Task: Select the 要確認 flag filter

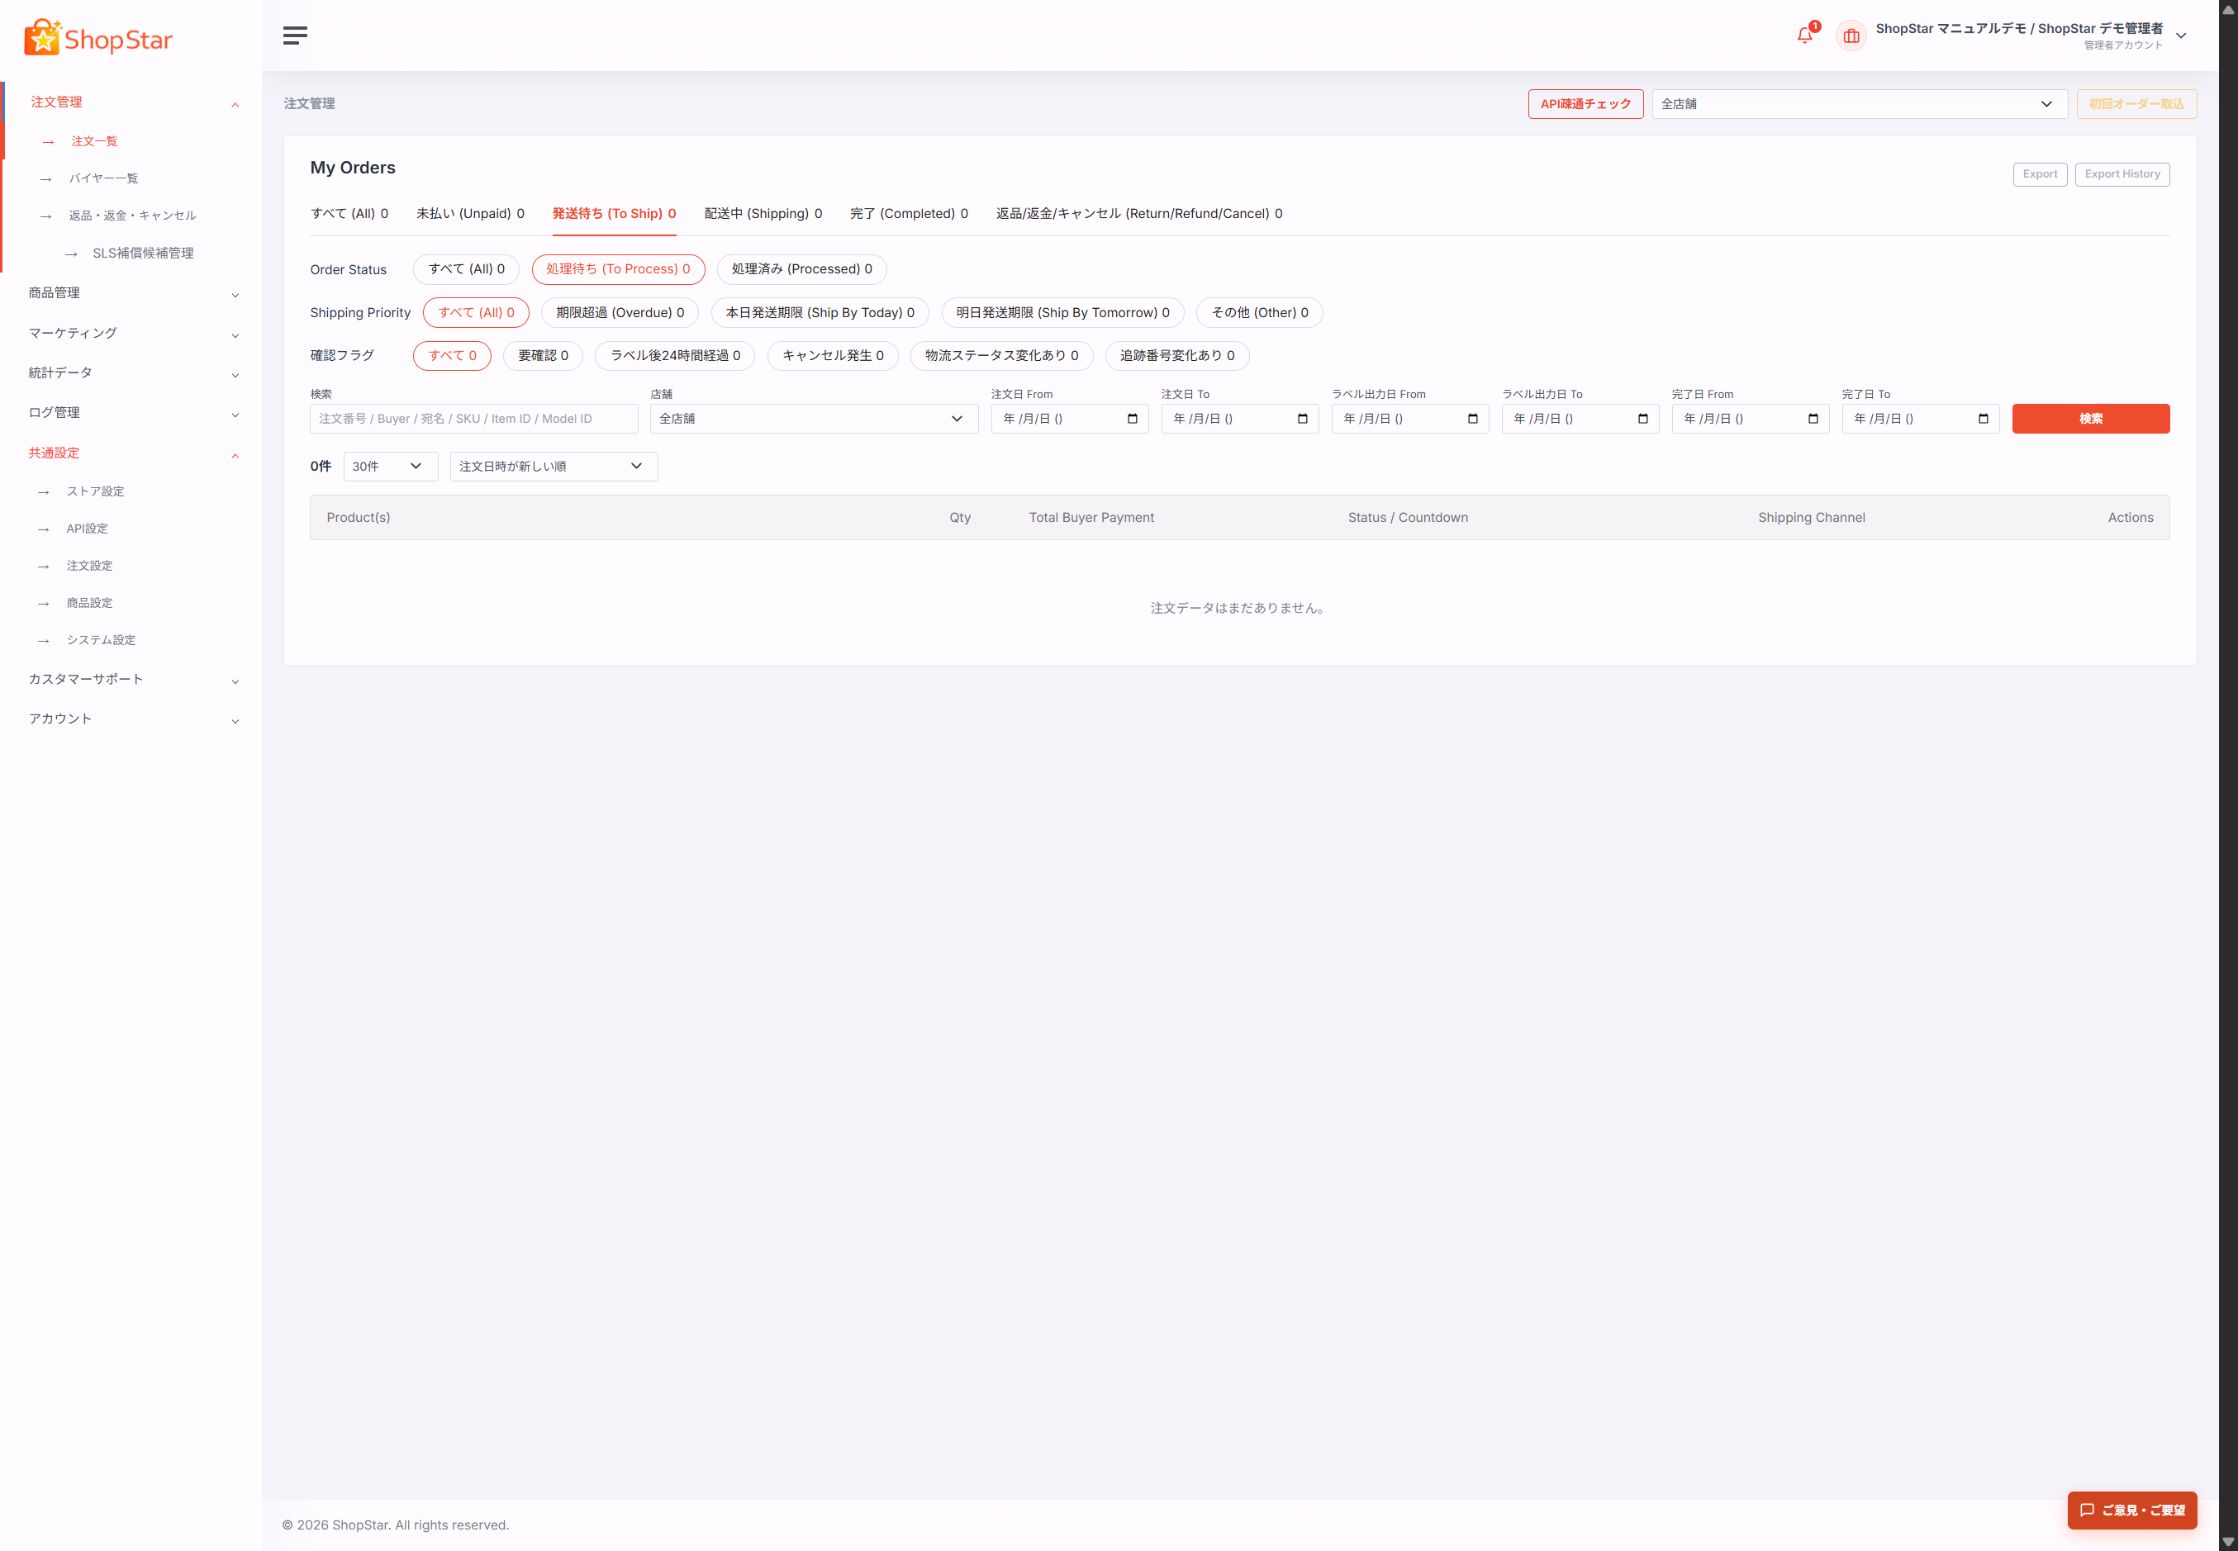Action: [x=543, y=356]
